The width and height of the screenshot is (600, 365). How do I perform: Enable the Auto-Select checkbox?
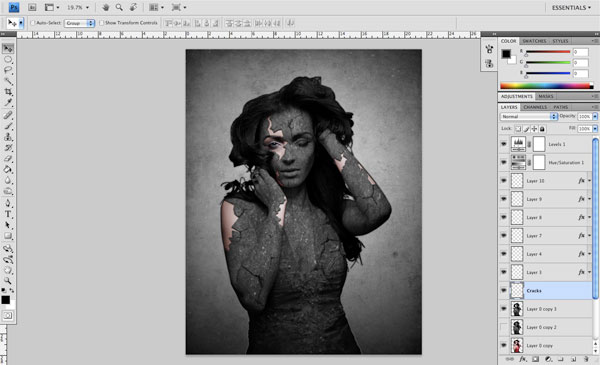click(x=33, y=23)
